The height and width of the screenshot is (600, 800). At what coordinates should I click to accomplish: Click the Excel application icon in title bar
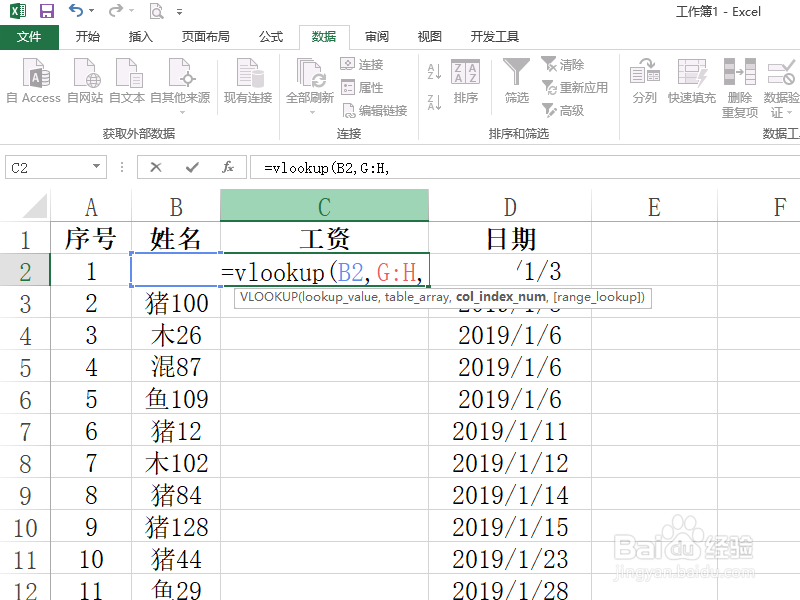pyautogui.click(x=18, y=11)
